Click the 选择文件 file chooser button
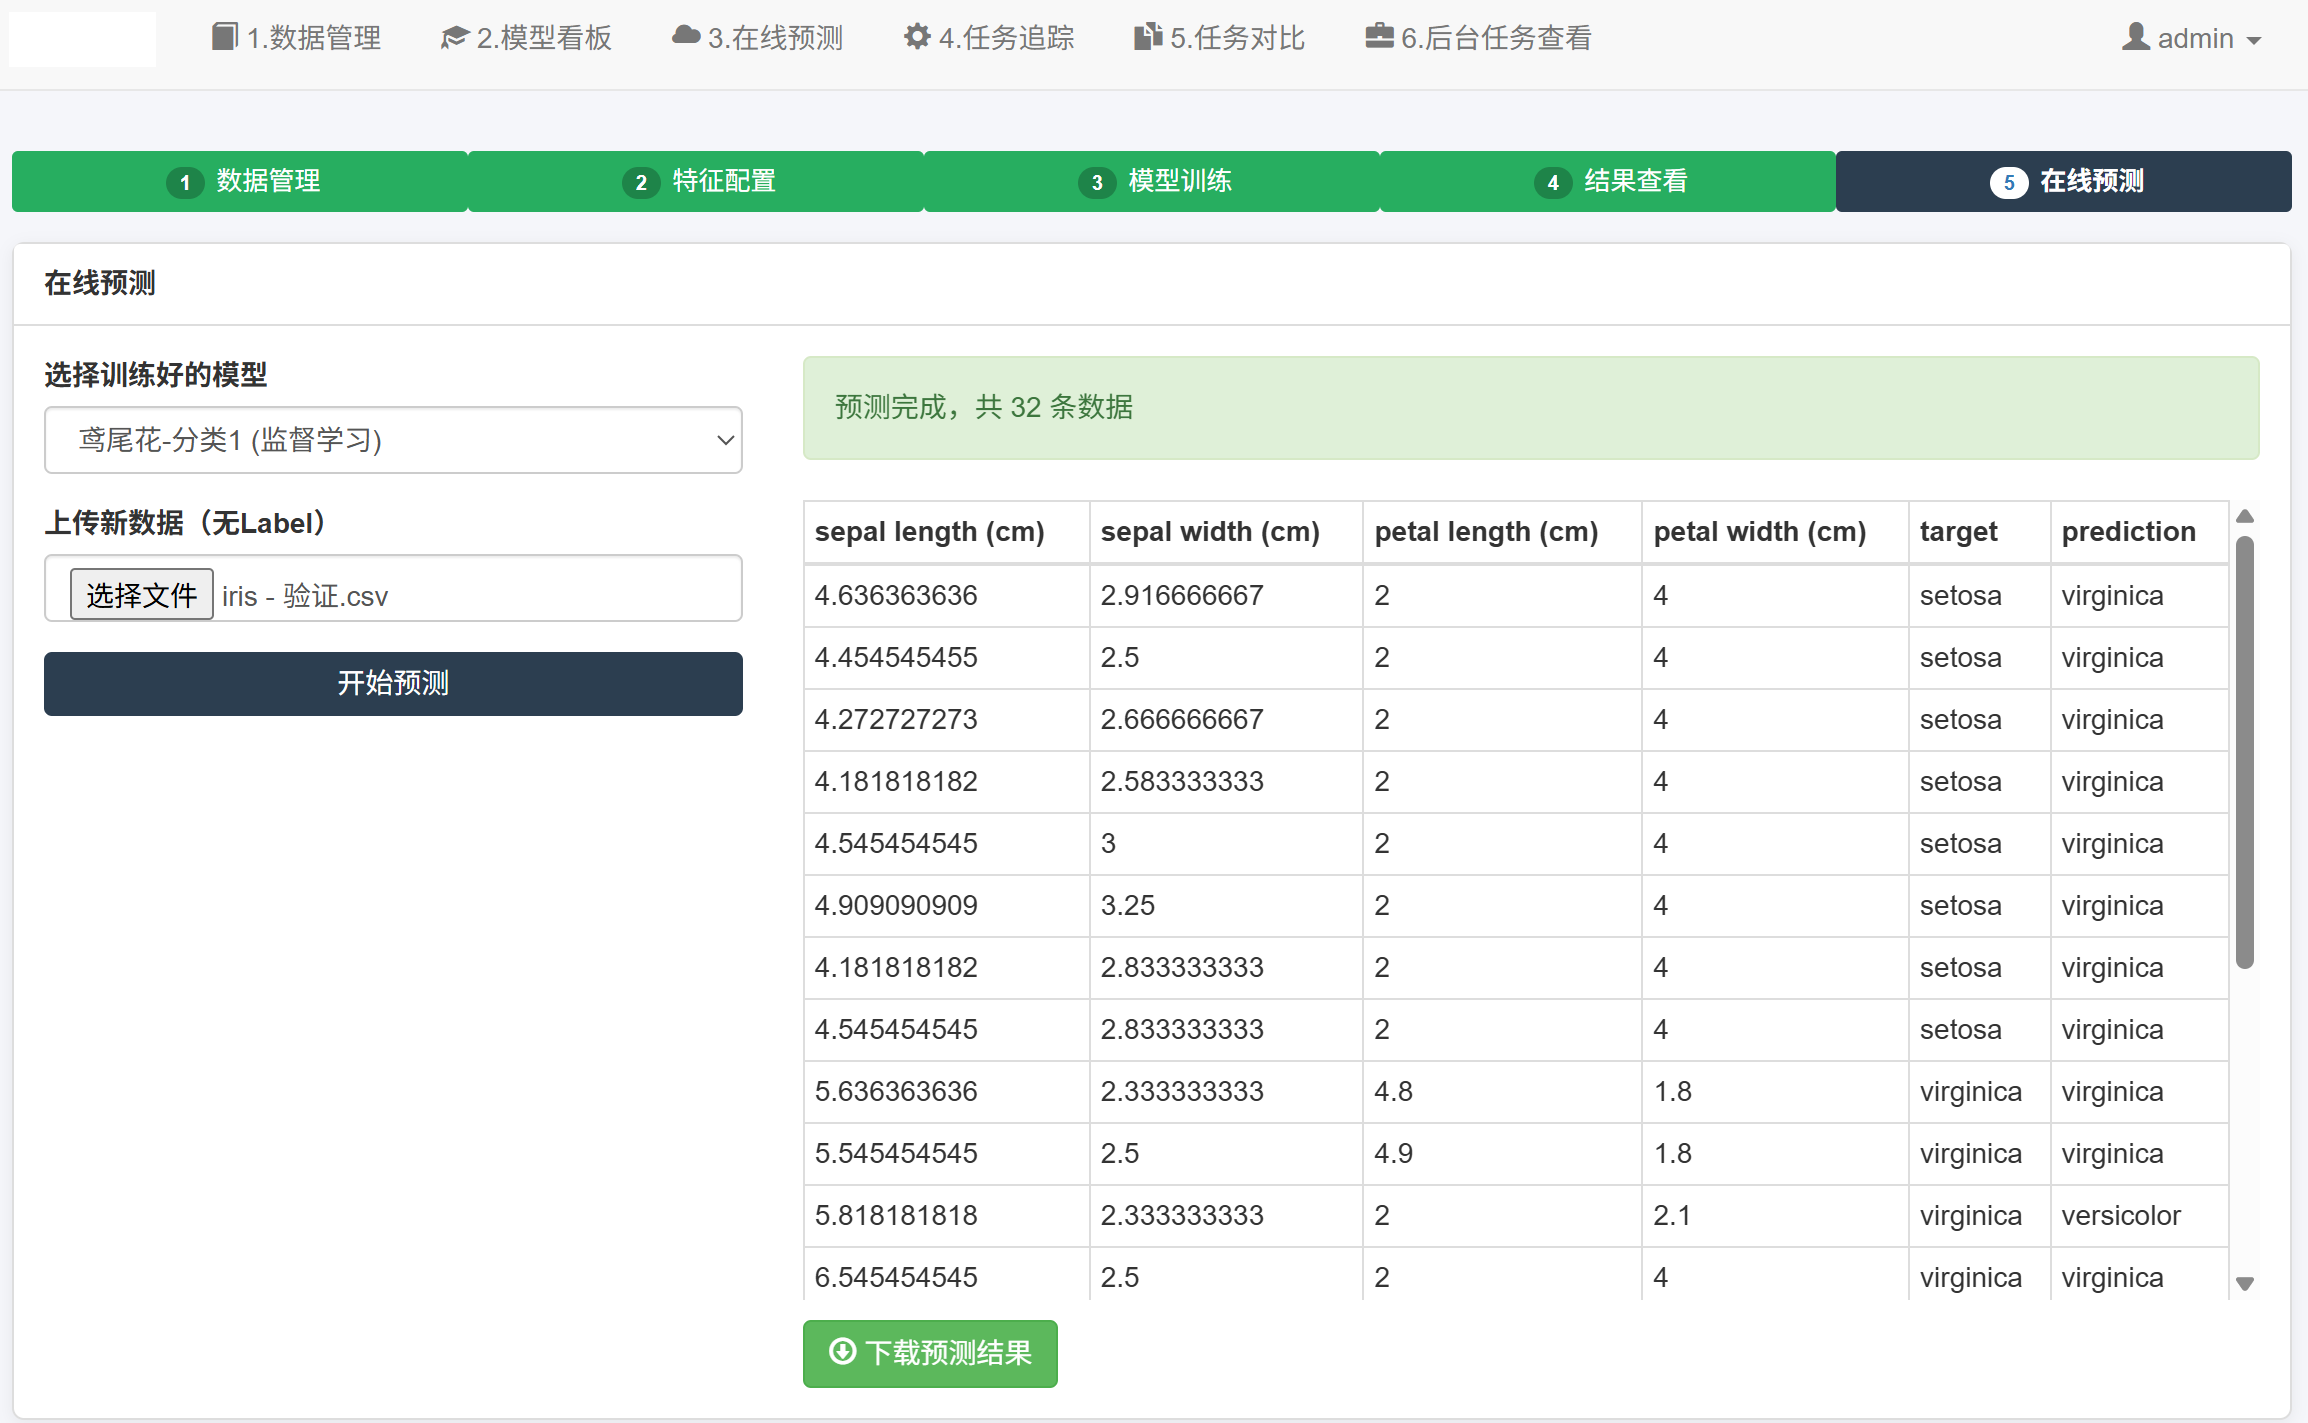This screenshot has height=1423, width=2308. coord(142,595)
